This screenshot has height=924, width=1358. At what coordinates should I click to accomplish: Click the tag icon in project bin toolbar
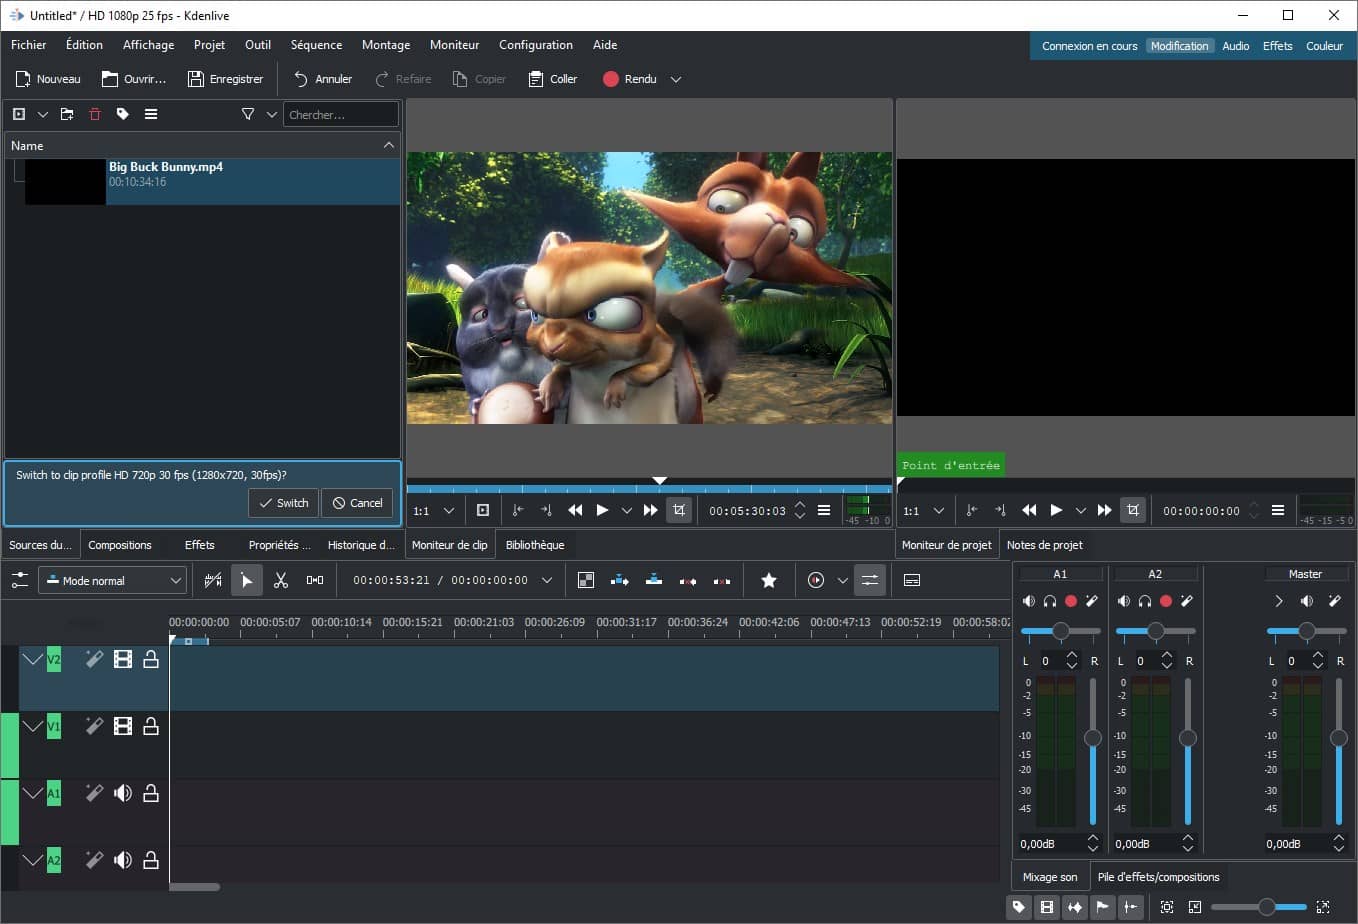(x=123, y=114)
